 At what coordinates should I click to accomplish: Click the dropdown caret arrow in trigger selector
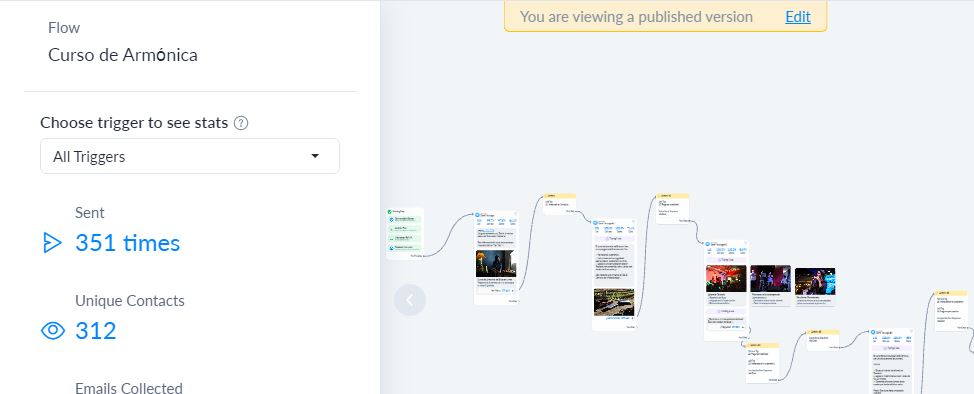(x=315, y=156)
